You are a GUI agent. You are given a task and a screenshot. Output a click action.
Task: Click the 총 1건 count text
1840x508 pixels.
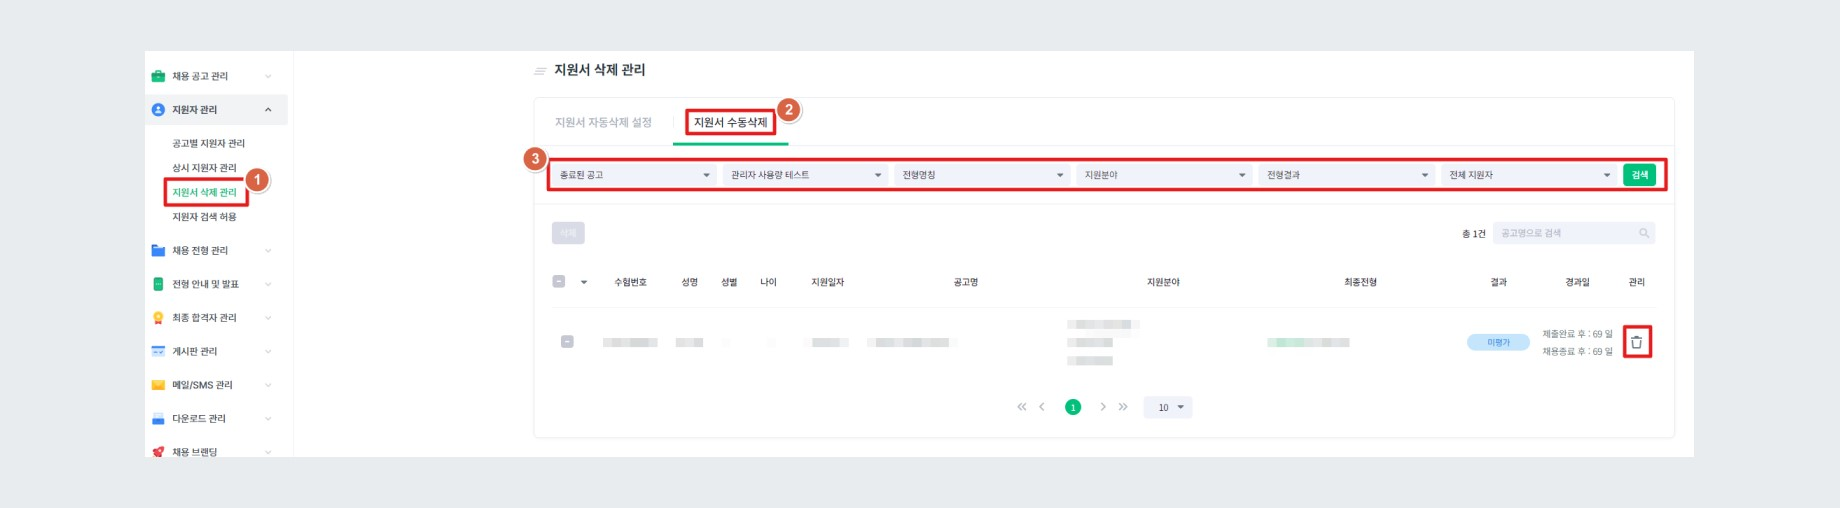tap(1473, 234)
